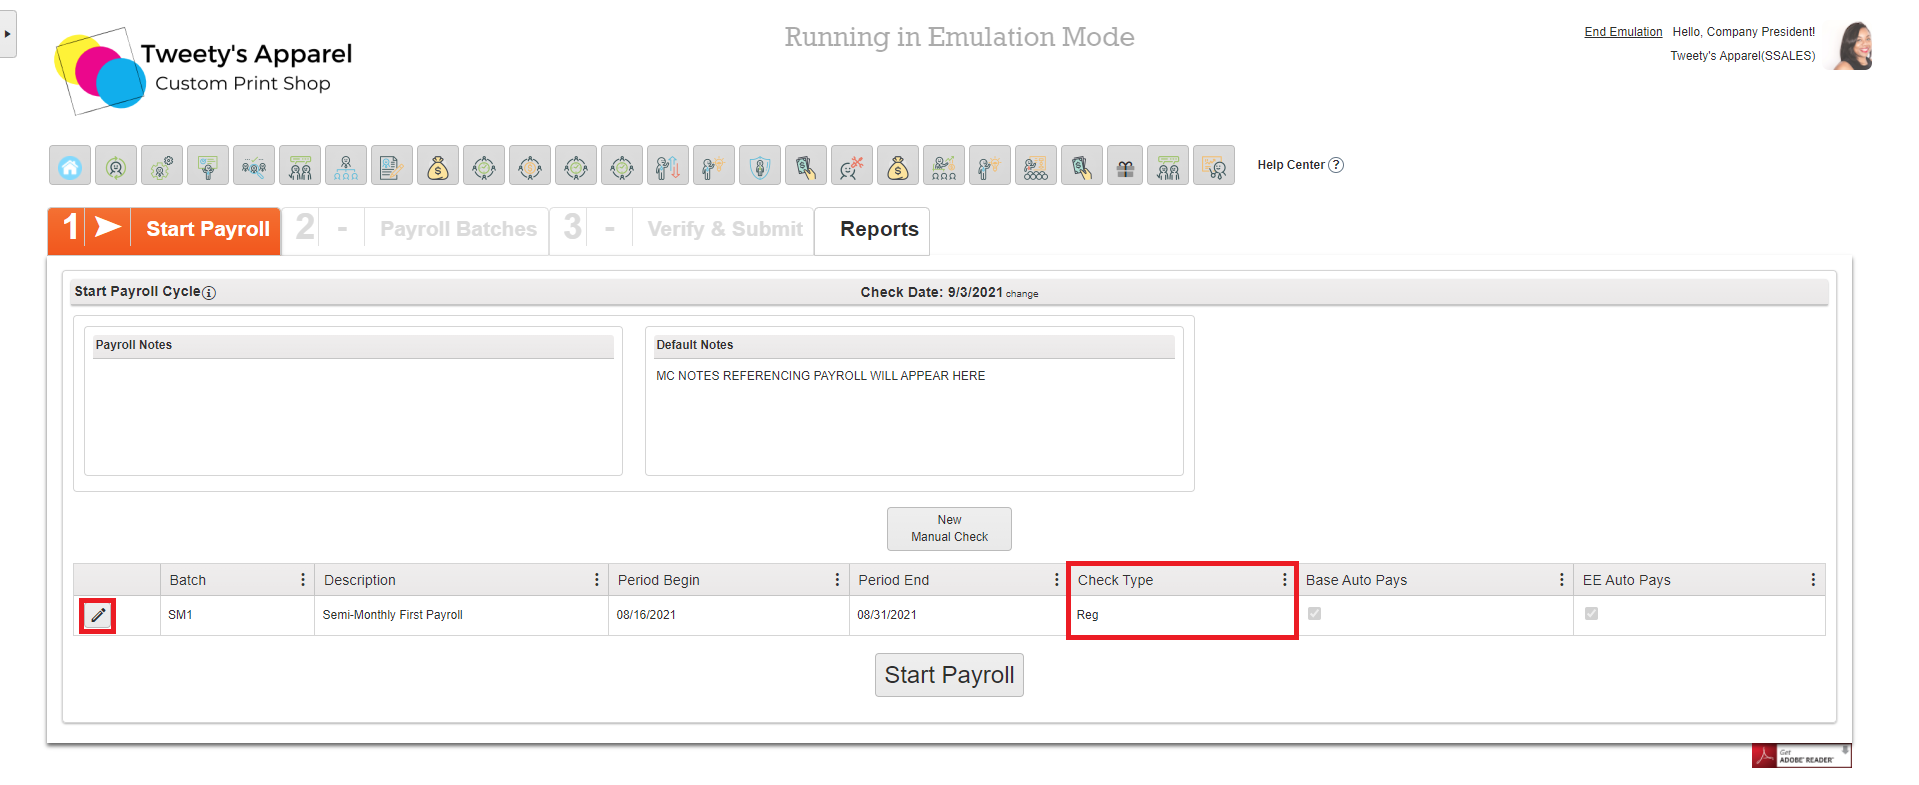Open the presenter with audience flowchart icon
The height and width of the screenshot is (785, 1919).
click(1036, 166)
